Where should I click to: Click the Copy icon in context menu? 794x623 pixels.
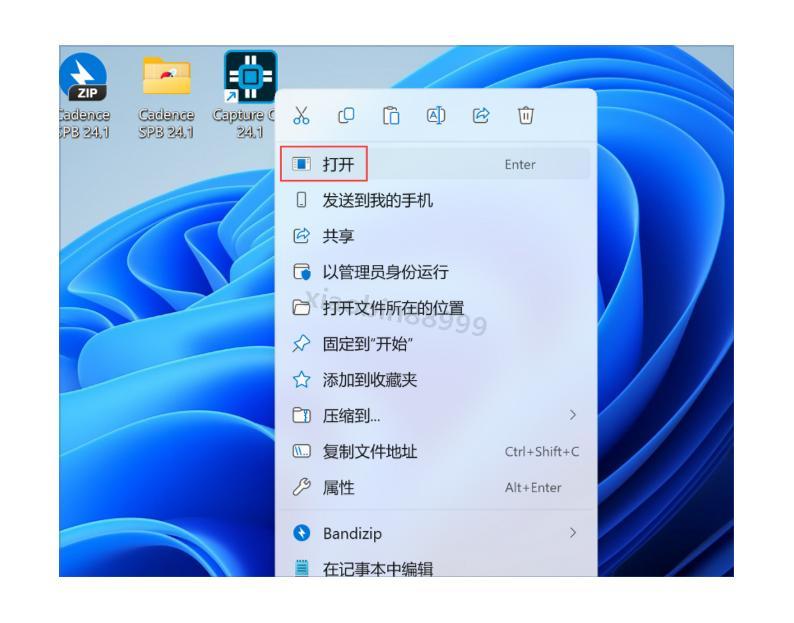pos(346,115)
